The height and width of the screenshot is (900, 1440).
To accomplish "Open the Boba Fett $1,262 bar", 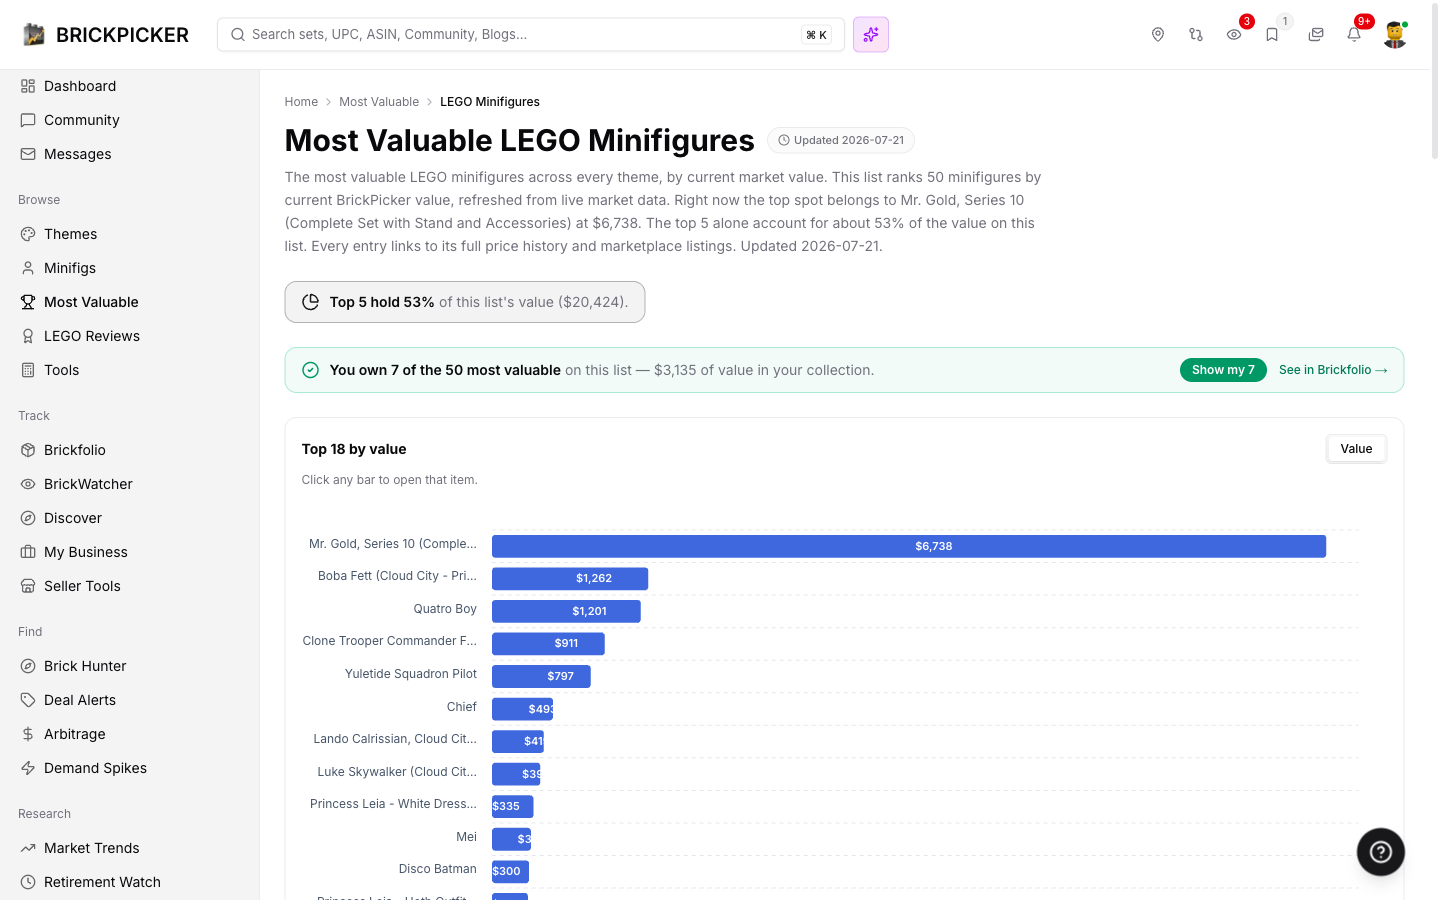I will (x=570, y=579).
